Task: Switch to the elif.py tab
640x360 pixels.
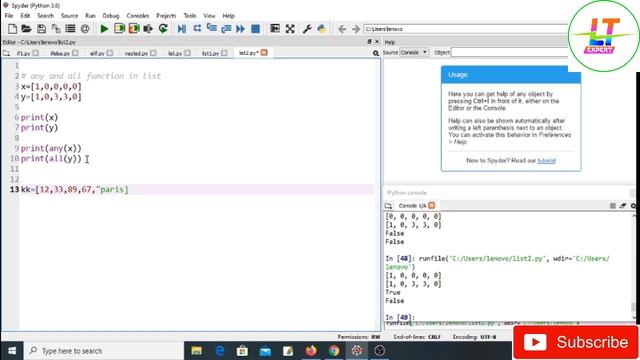Action: 97,53
